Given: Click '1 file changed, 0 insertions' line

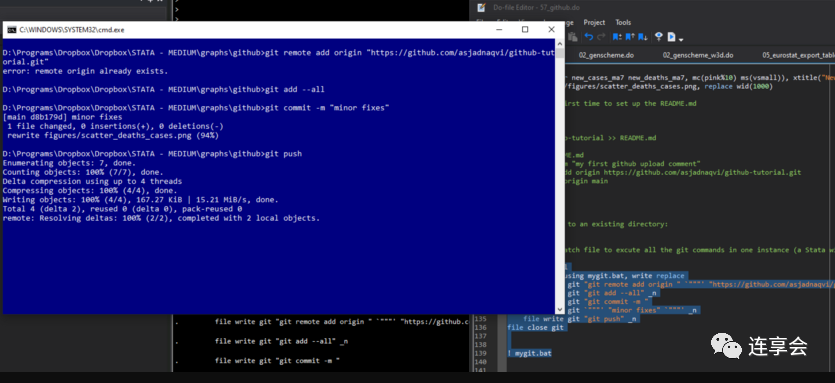Looking at the screenshot, I should [x=115, y=126].
